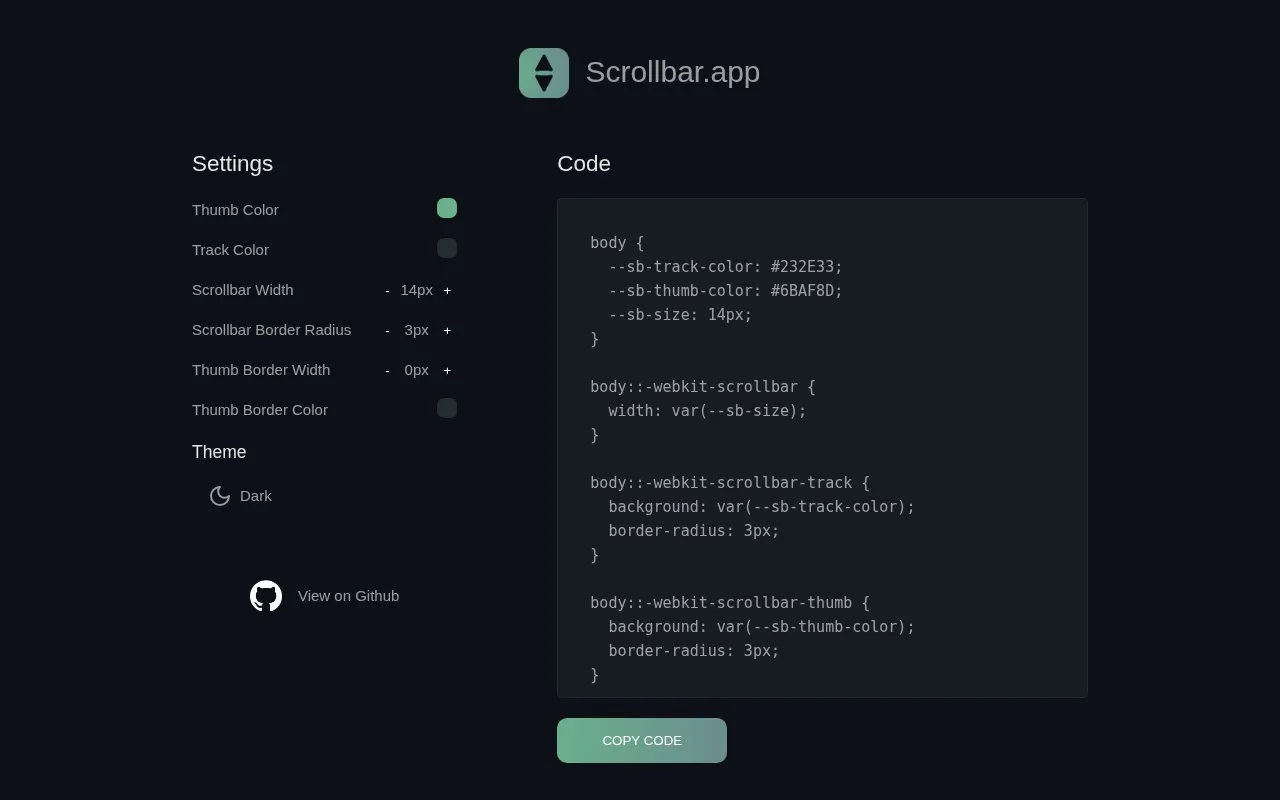Toggle the Dark theme label
1280x800 pixels.
(x=256, y=496)
